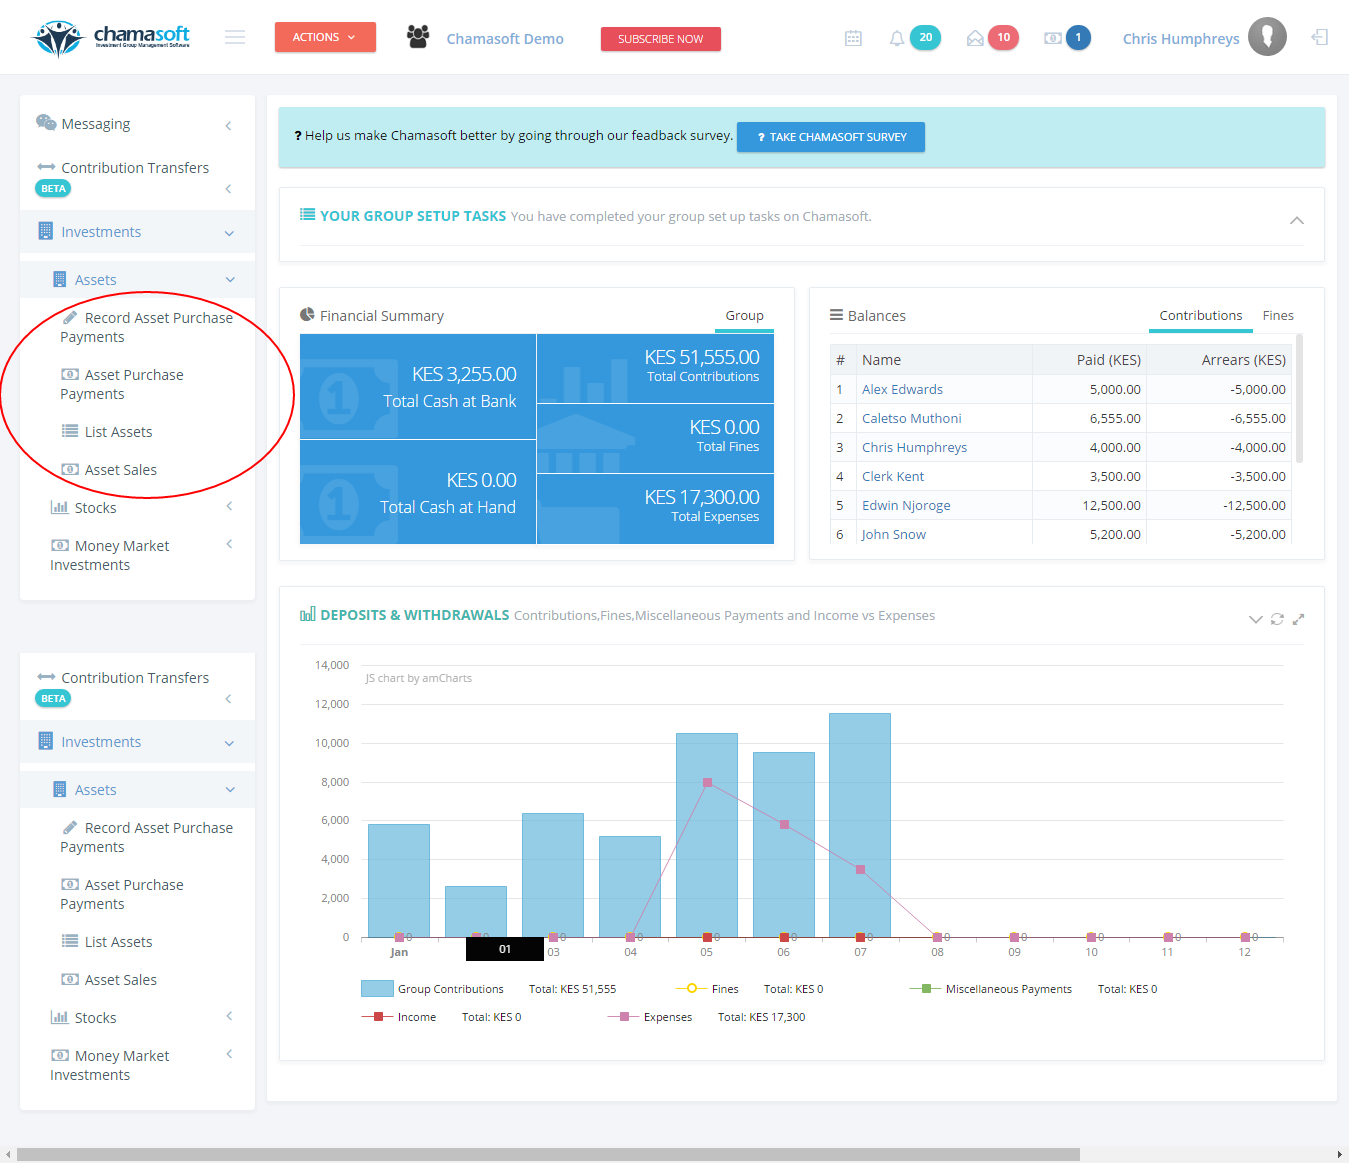1349x1163 pixels.
Task: Open the upper Asset Purchase Payments item
Action: (122, 384)
